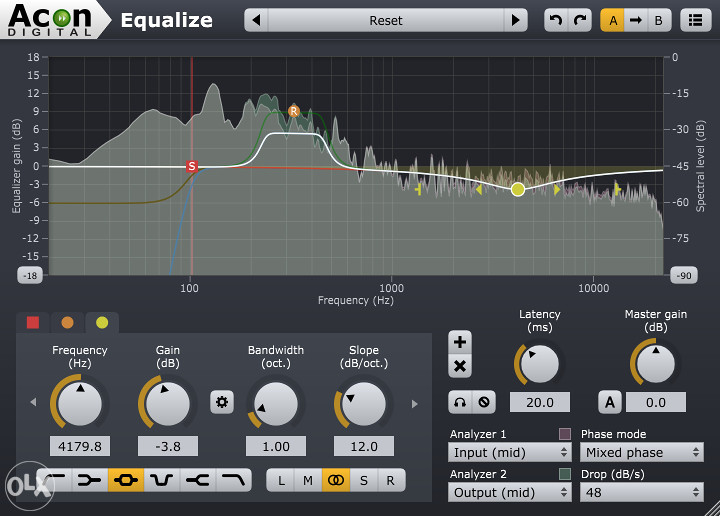Image resolution: width=720 pixels, height=516 pixels.
Task: Edit the Master gain value 0.0
Action: point(656,403)
